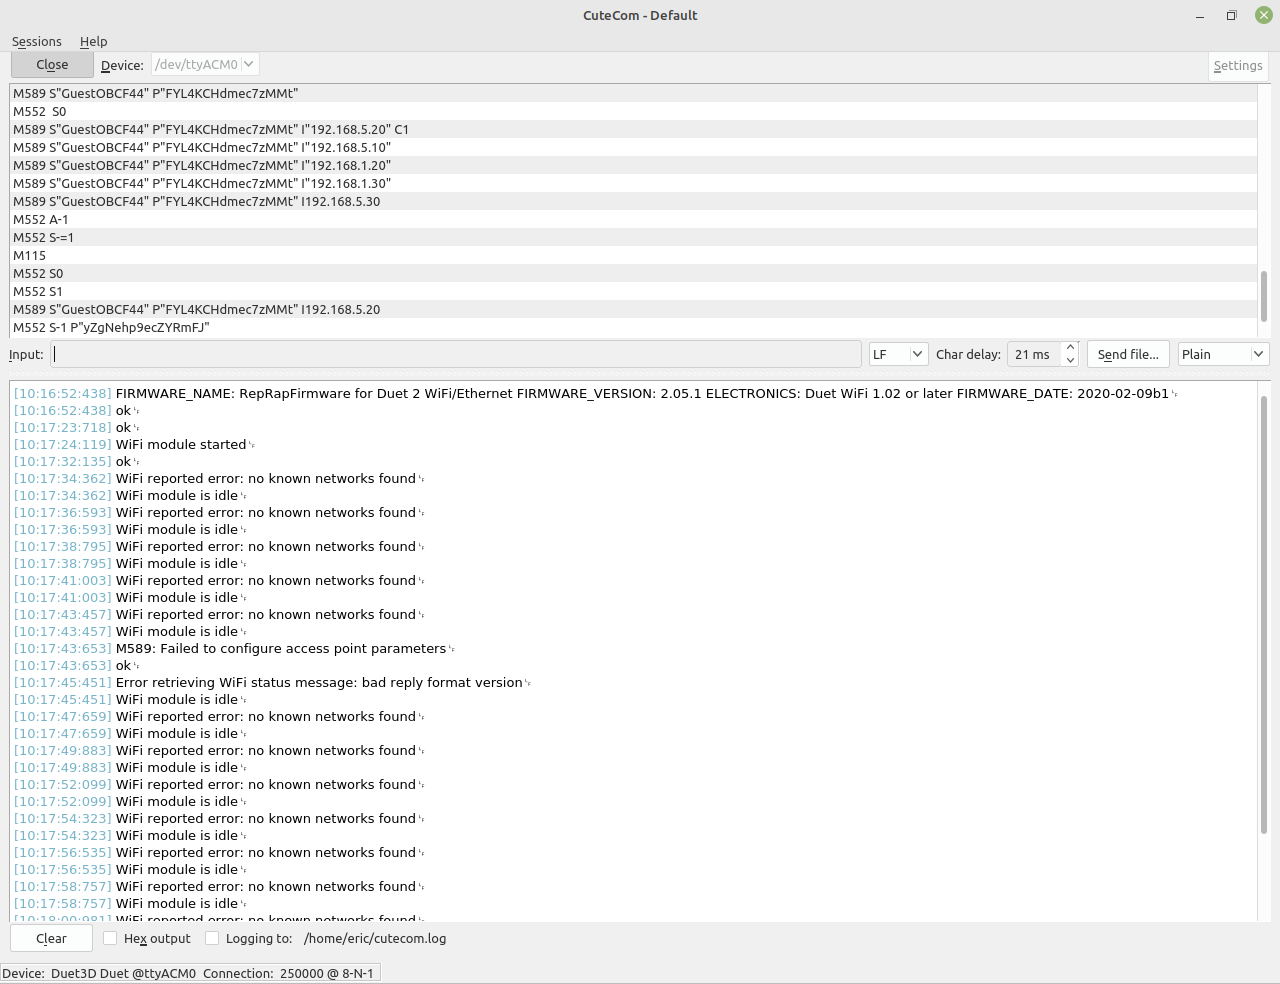Open the Plain protocol dropdown
The image size is (1280, 984).
tap(1223, 354)
